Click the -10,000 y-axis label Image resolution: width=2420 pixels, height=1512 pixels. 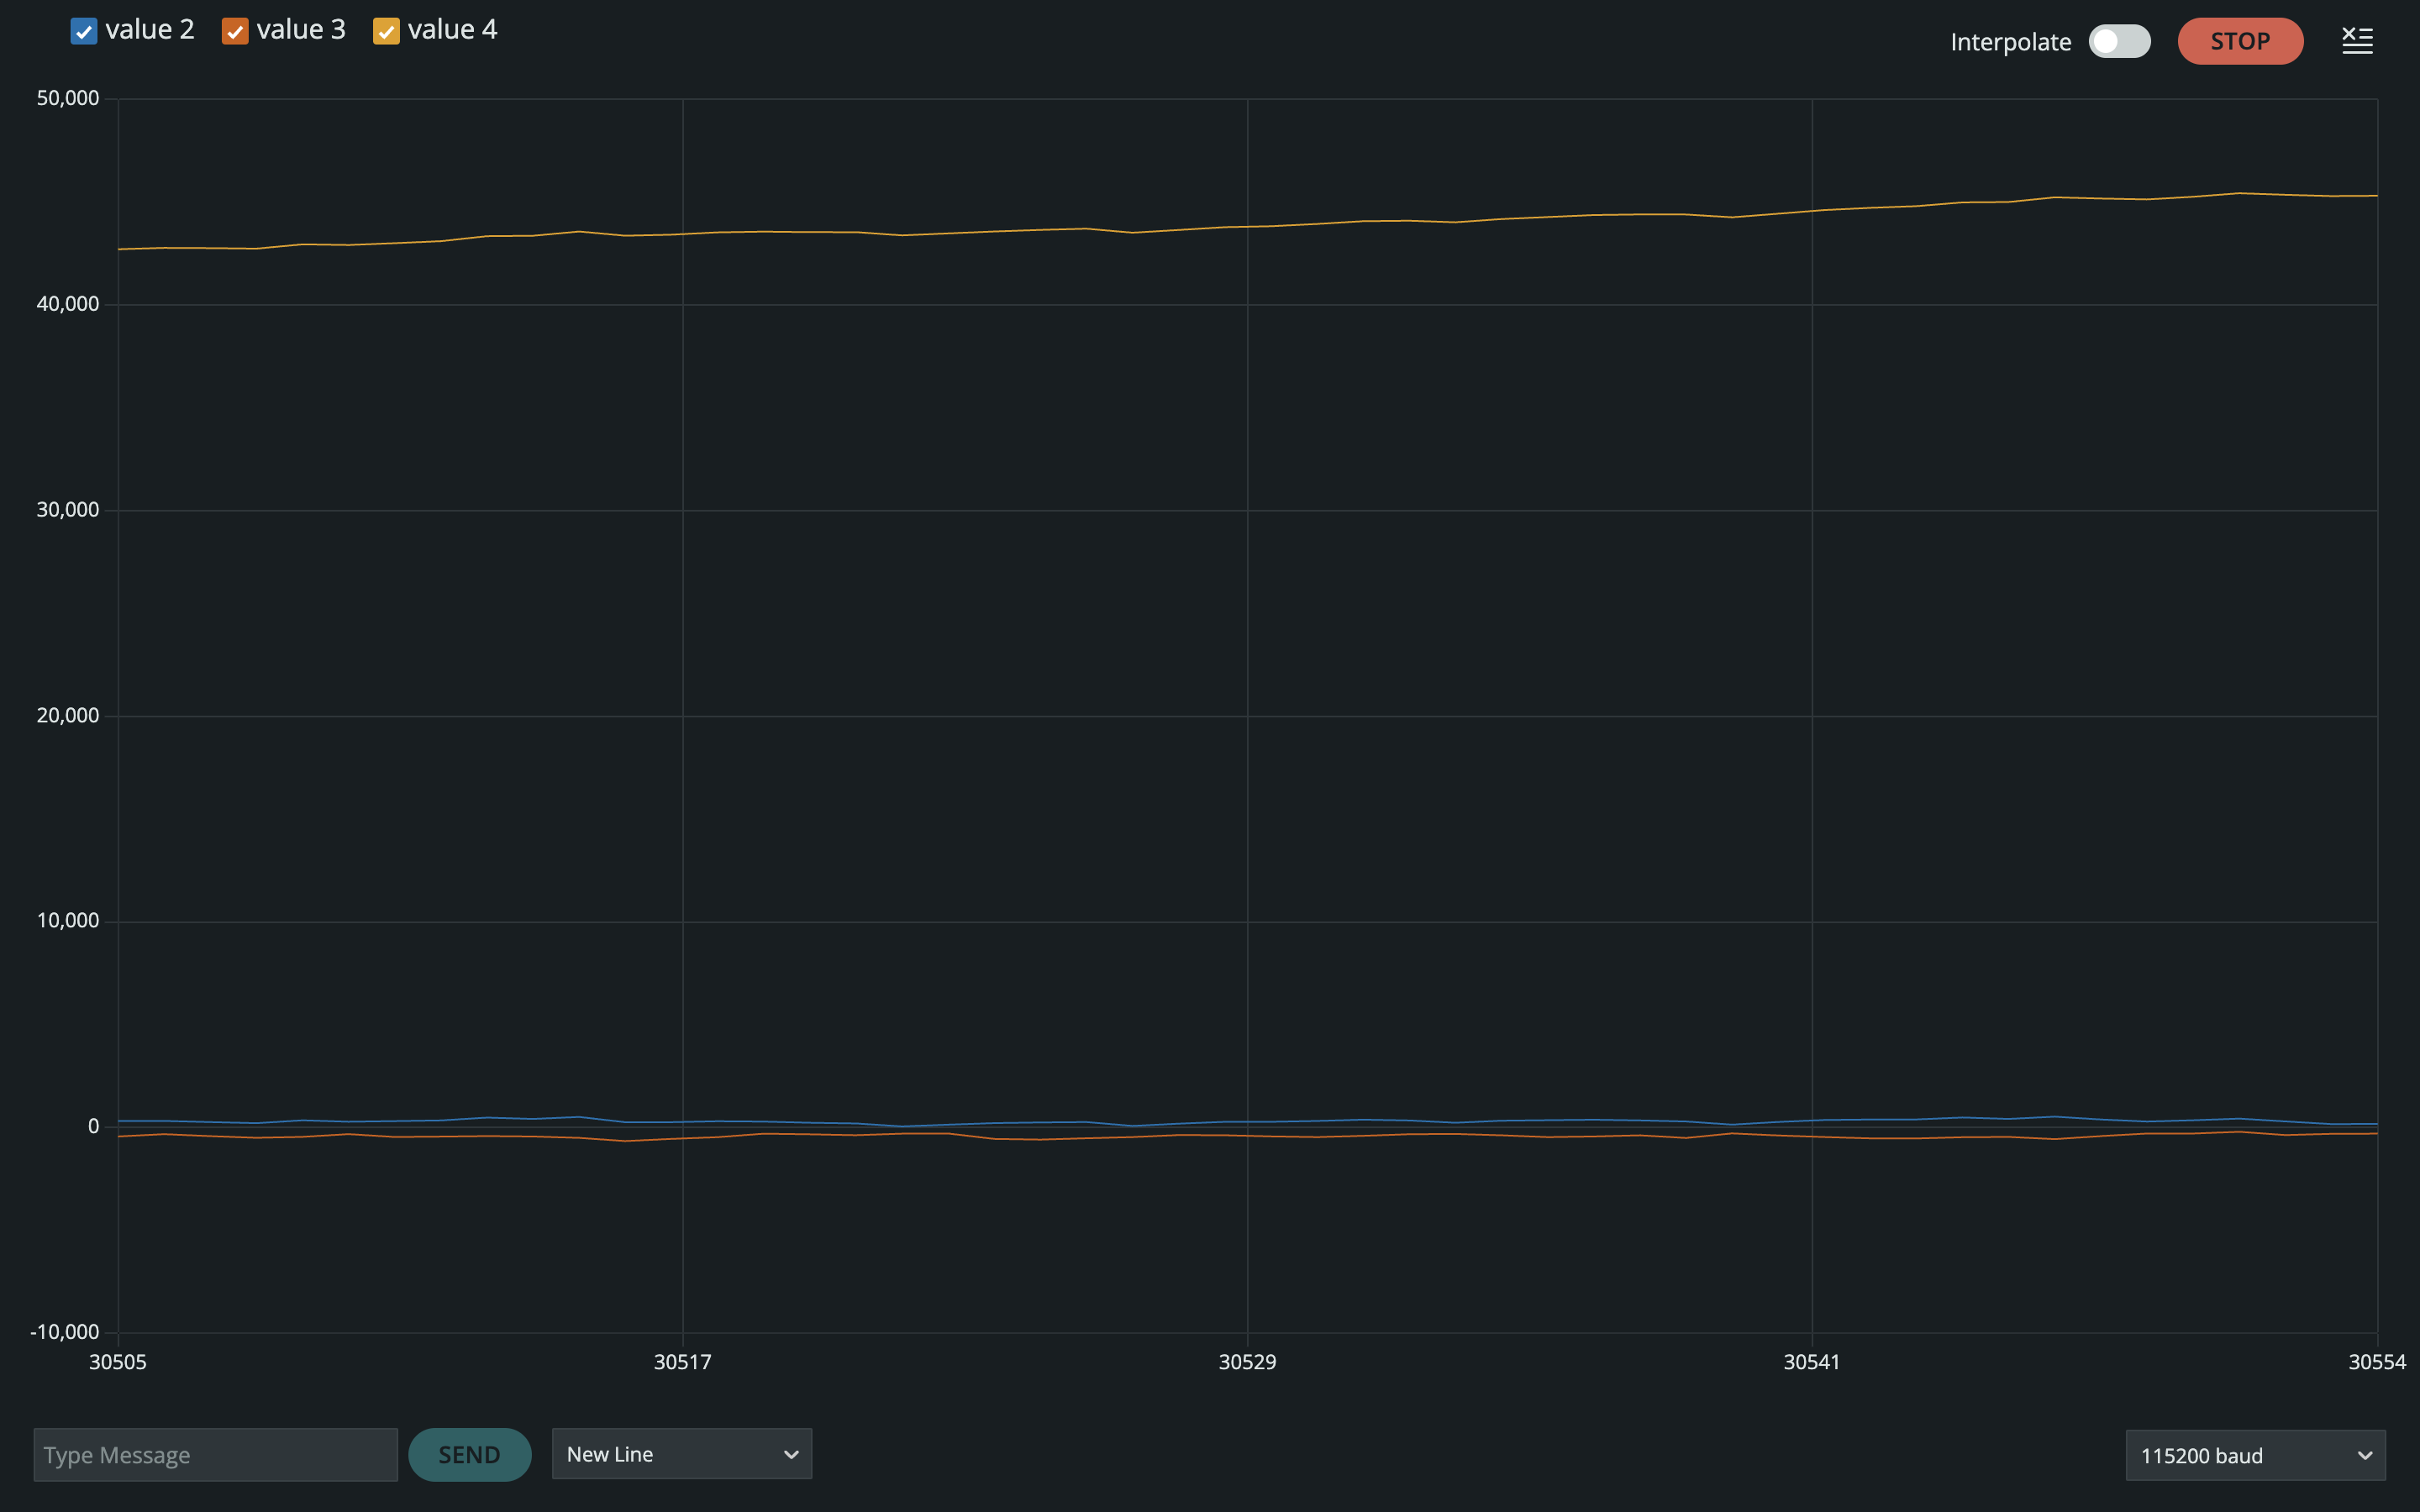[65, 1332]
